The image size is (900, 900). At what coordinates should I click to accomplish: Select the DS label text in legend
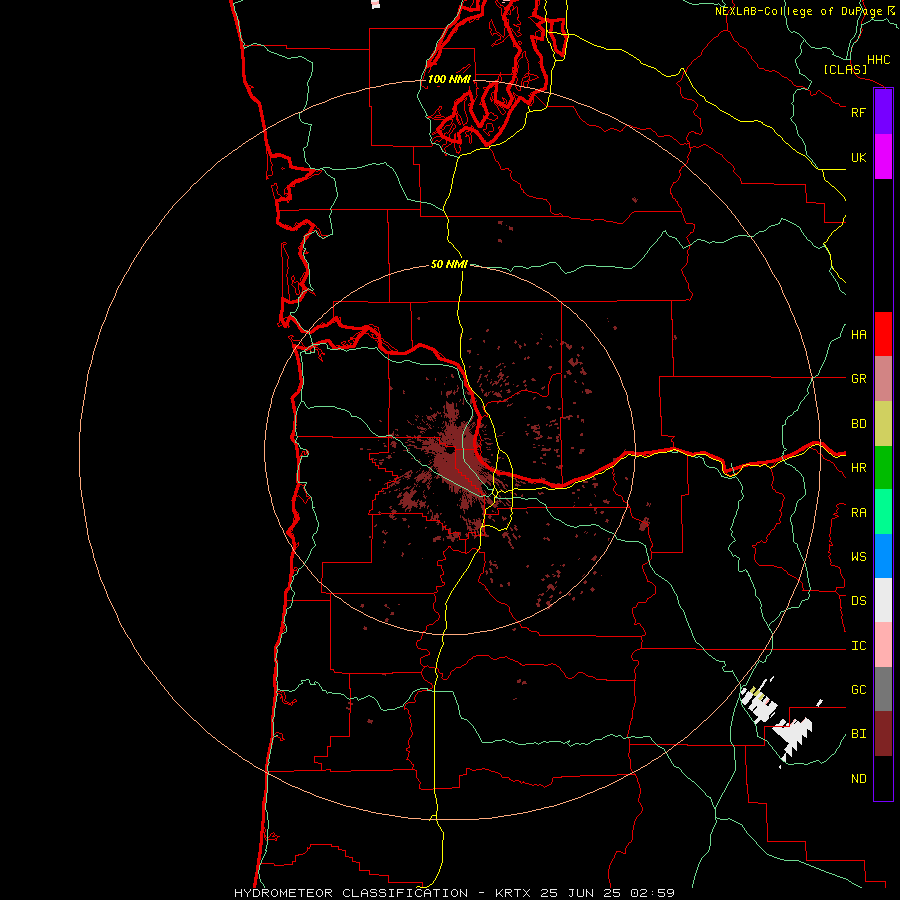point(859,601)
